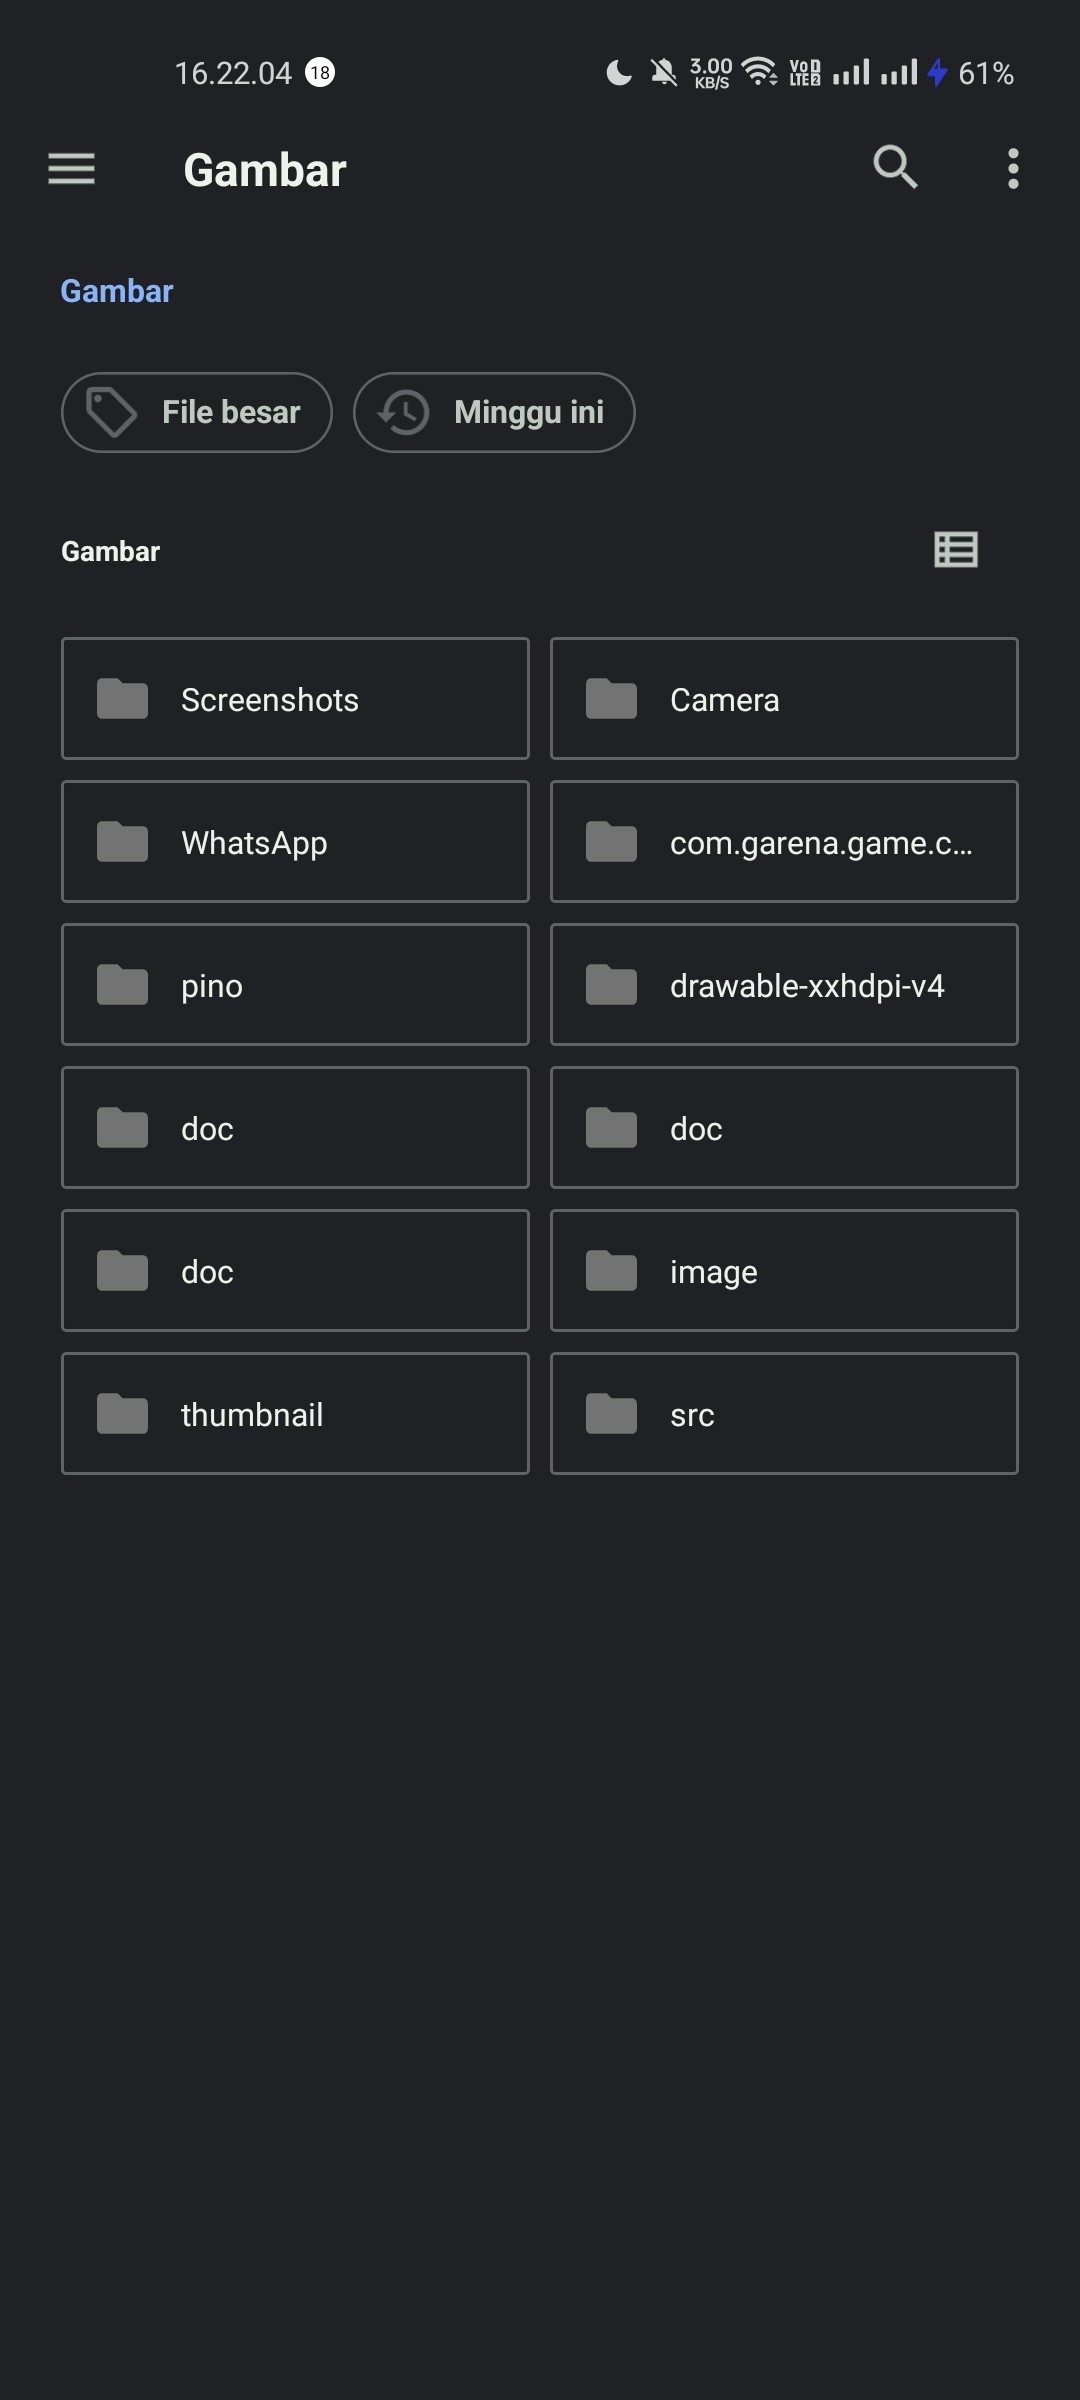The image size is (1080, 2400).
Task: Open the WhatsApp folder
Action: coord(295,842)
